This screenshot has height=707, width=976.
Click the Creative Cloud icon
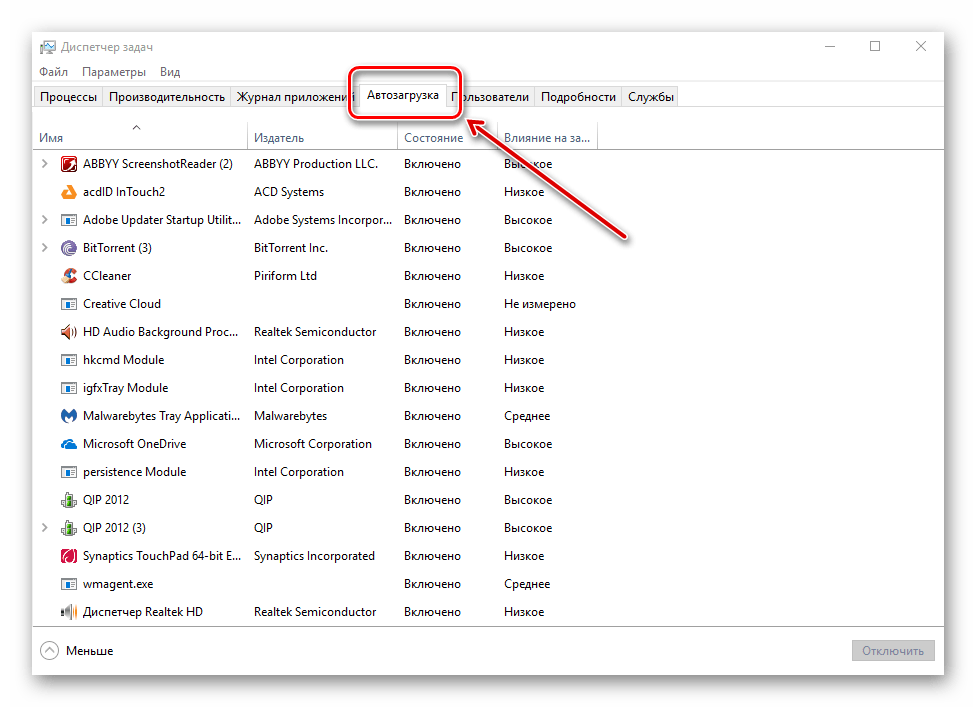(68, 304)
